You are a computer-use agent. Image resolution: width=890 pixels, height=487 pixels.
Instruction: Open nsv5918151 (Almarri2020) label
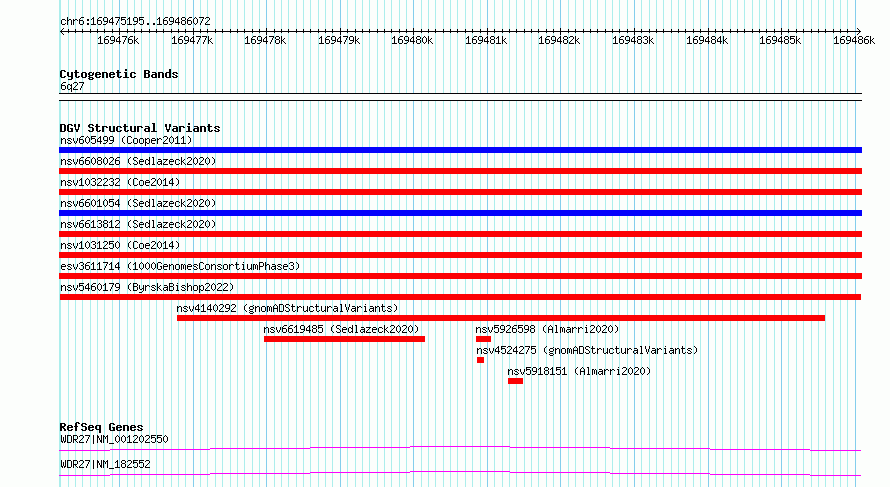click(579, 371)
